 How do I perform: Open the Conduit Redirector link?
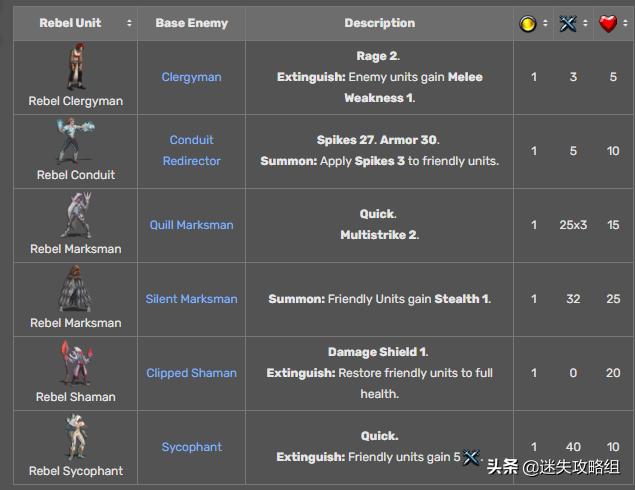click(192, 150)
